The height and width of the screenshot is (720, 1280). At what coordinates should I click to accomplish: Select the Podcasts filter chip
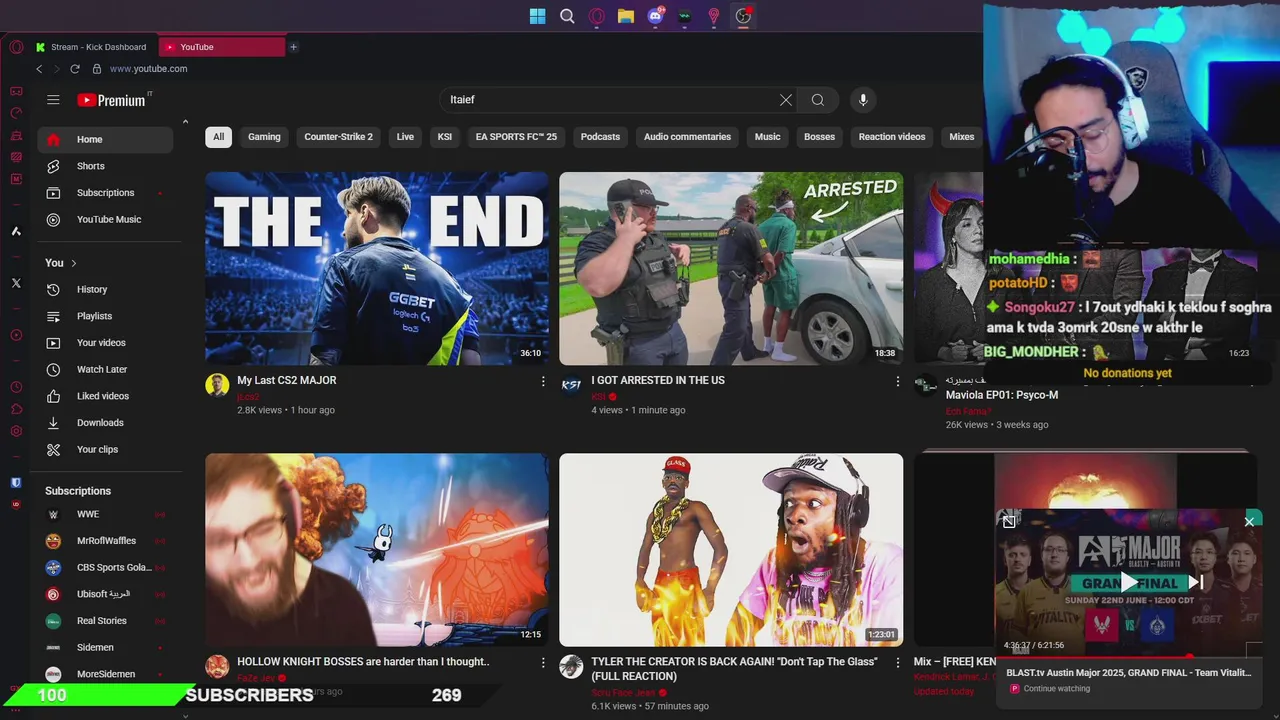(x=600, y=137)
